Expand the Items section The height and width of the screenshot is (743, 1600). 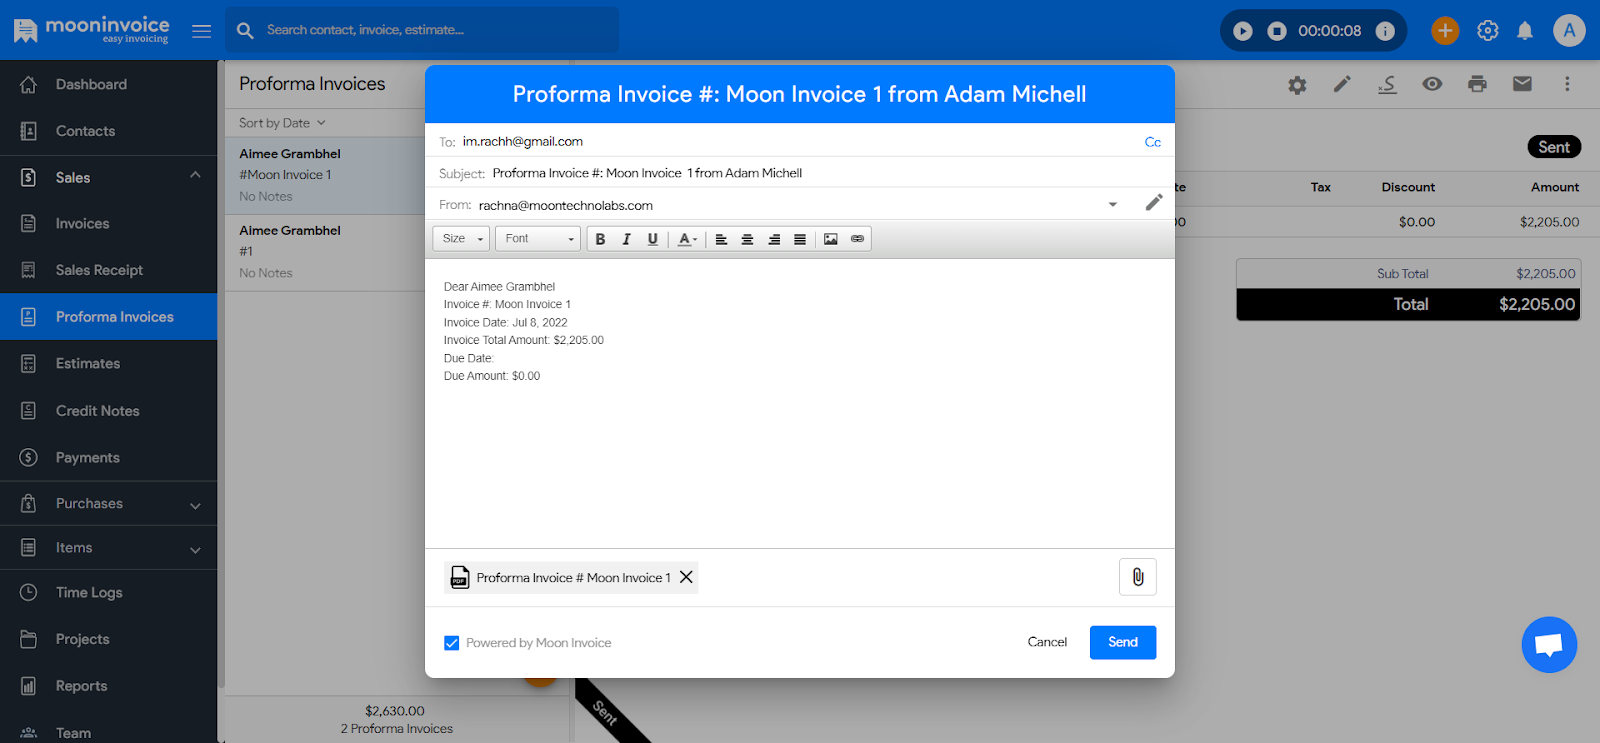[108, 548]
